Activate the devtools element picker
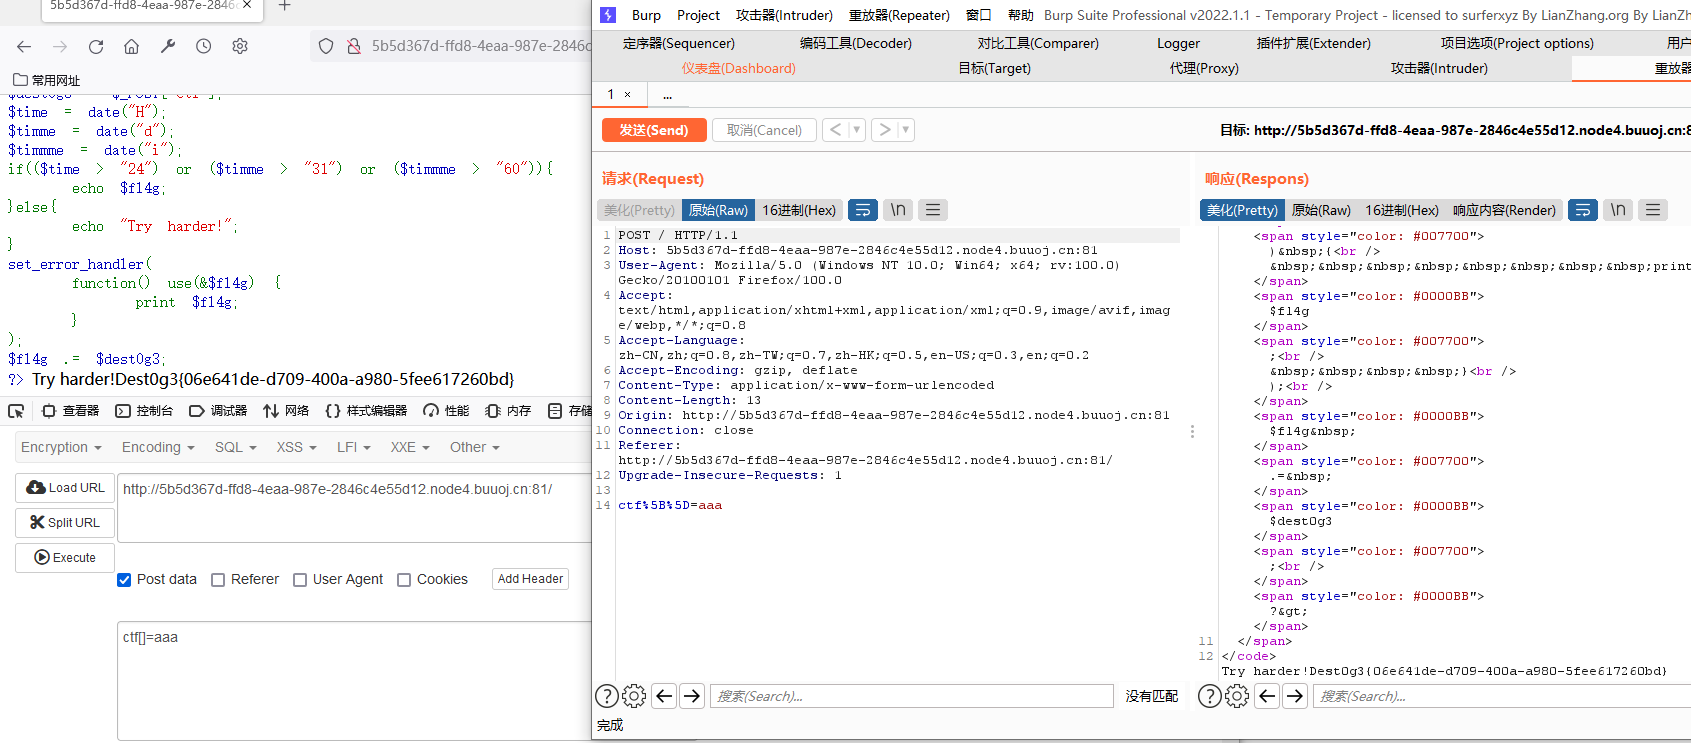This screenshot has width=1691, height=743. coord(16,411)
